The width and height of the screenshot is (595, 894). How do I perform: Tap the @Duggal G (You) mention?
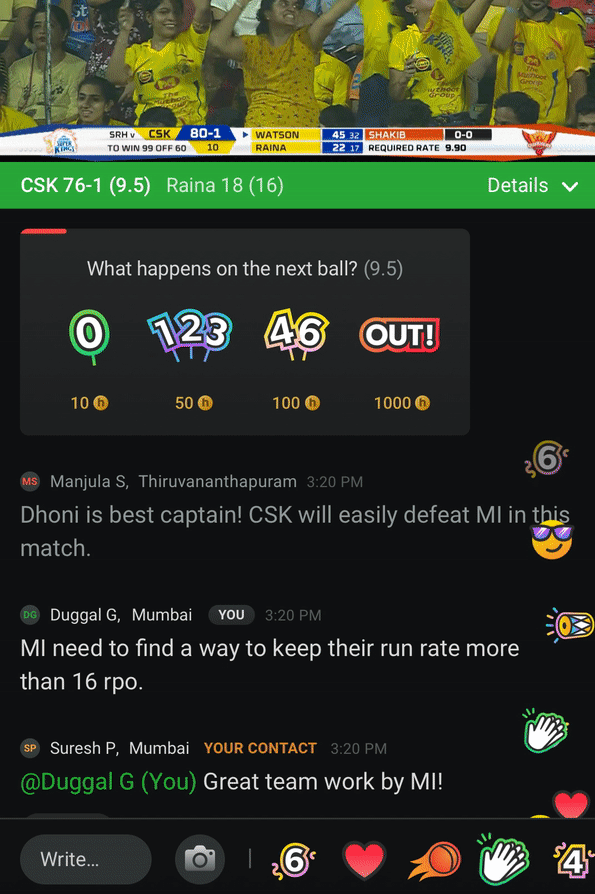(108, 782)
